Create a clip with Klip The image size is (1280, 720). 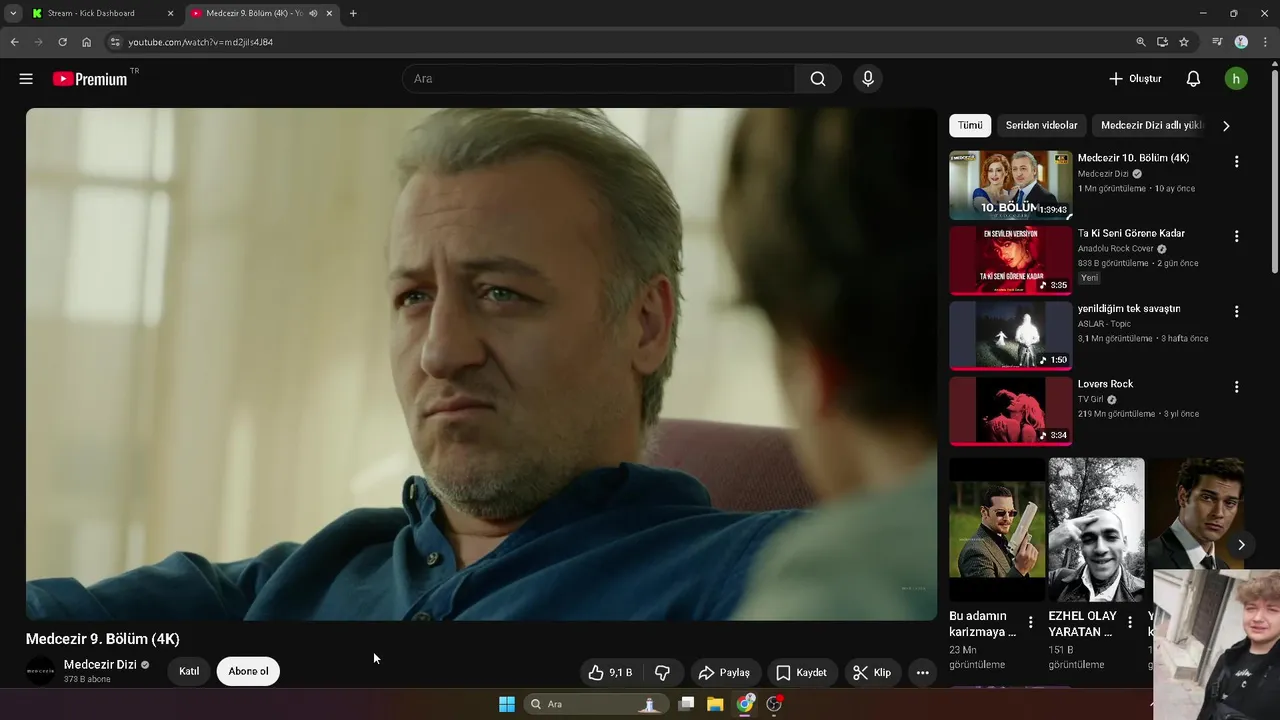coord(872,672)
